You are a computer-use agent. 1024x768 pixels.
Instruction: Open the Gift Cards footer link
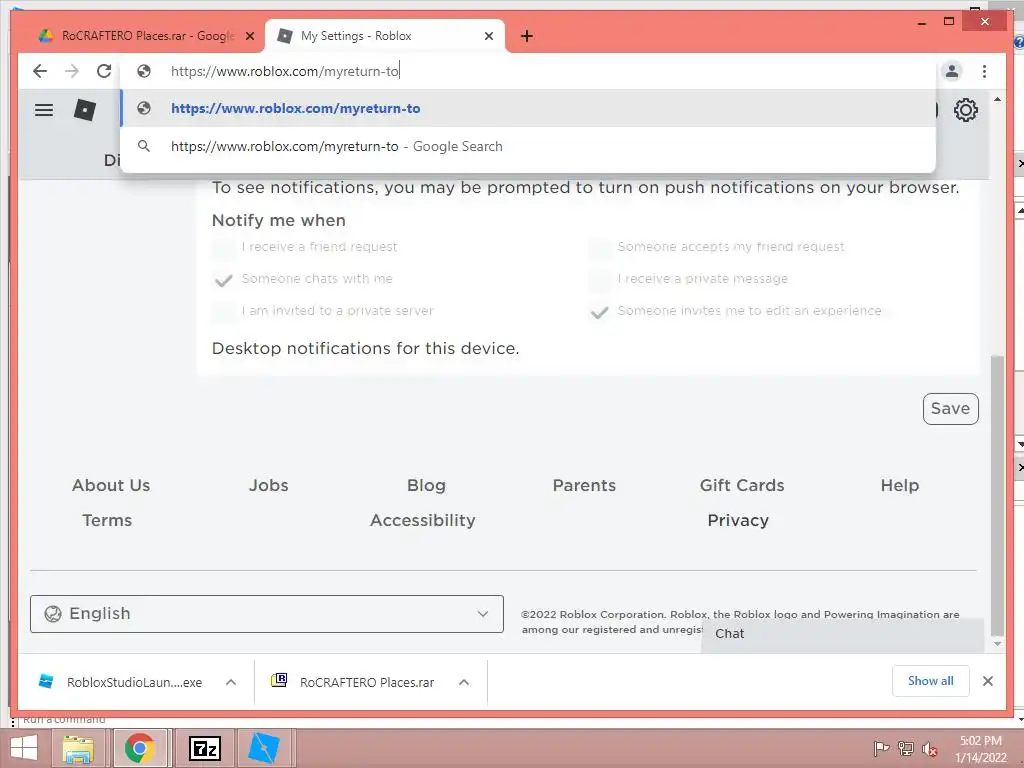(742, 485)
